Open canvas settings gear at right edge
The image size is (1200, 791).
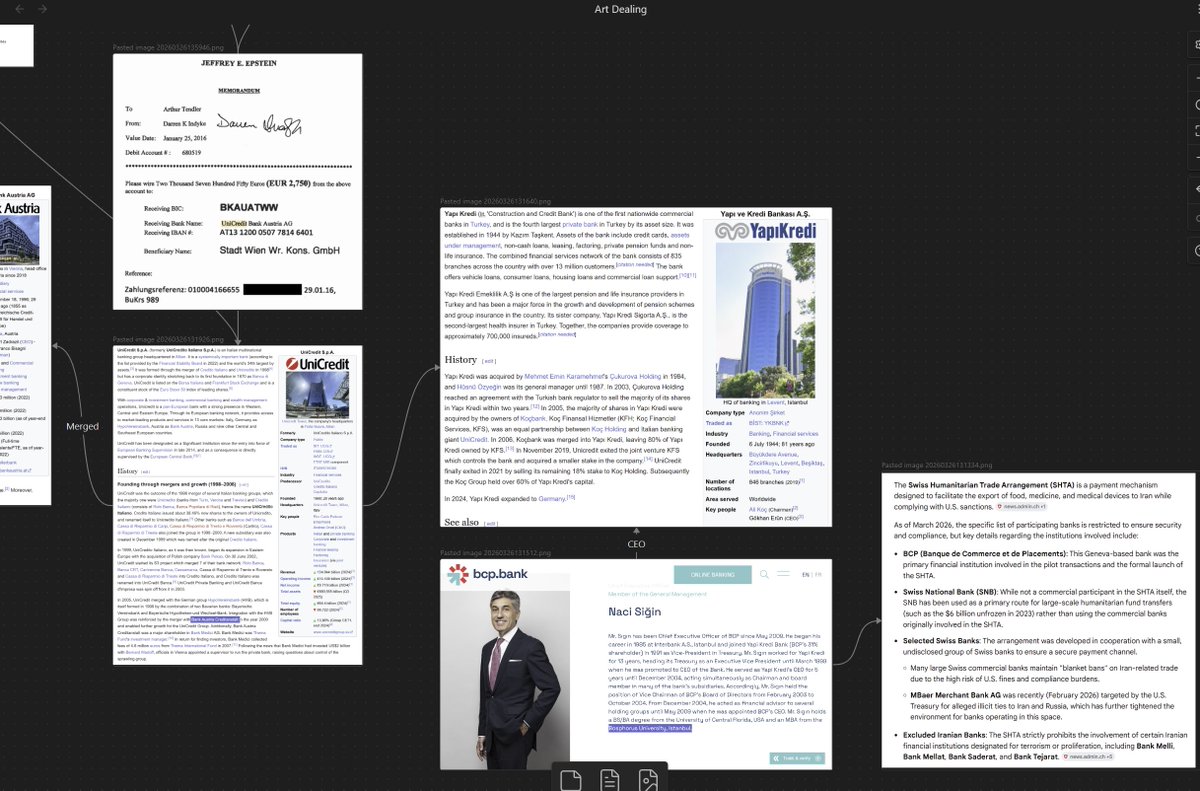click(1195, 44)
